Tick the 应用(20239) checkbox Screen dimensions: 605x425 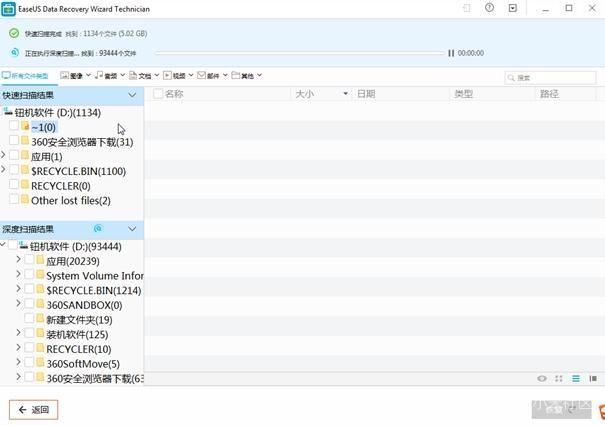tap(29, 260)
